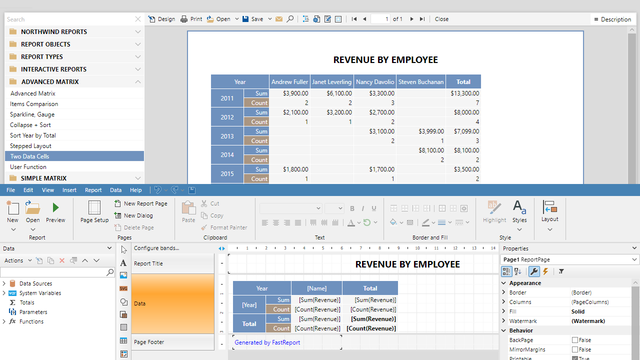Toggle Bold text formatting

[352, 209]
